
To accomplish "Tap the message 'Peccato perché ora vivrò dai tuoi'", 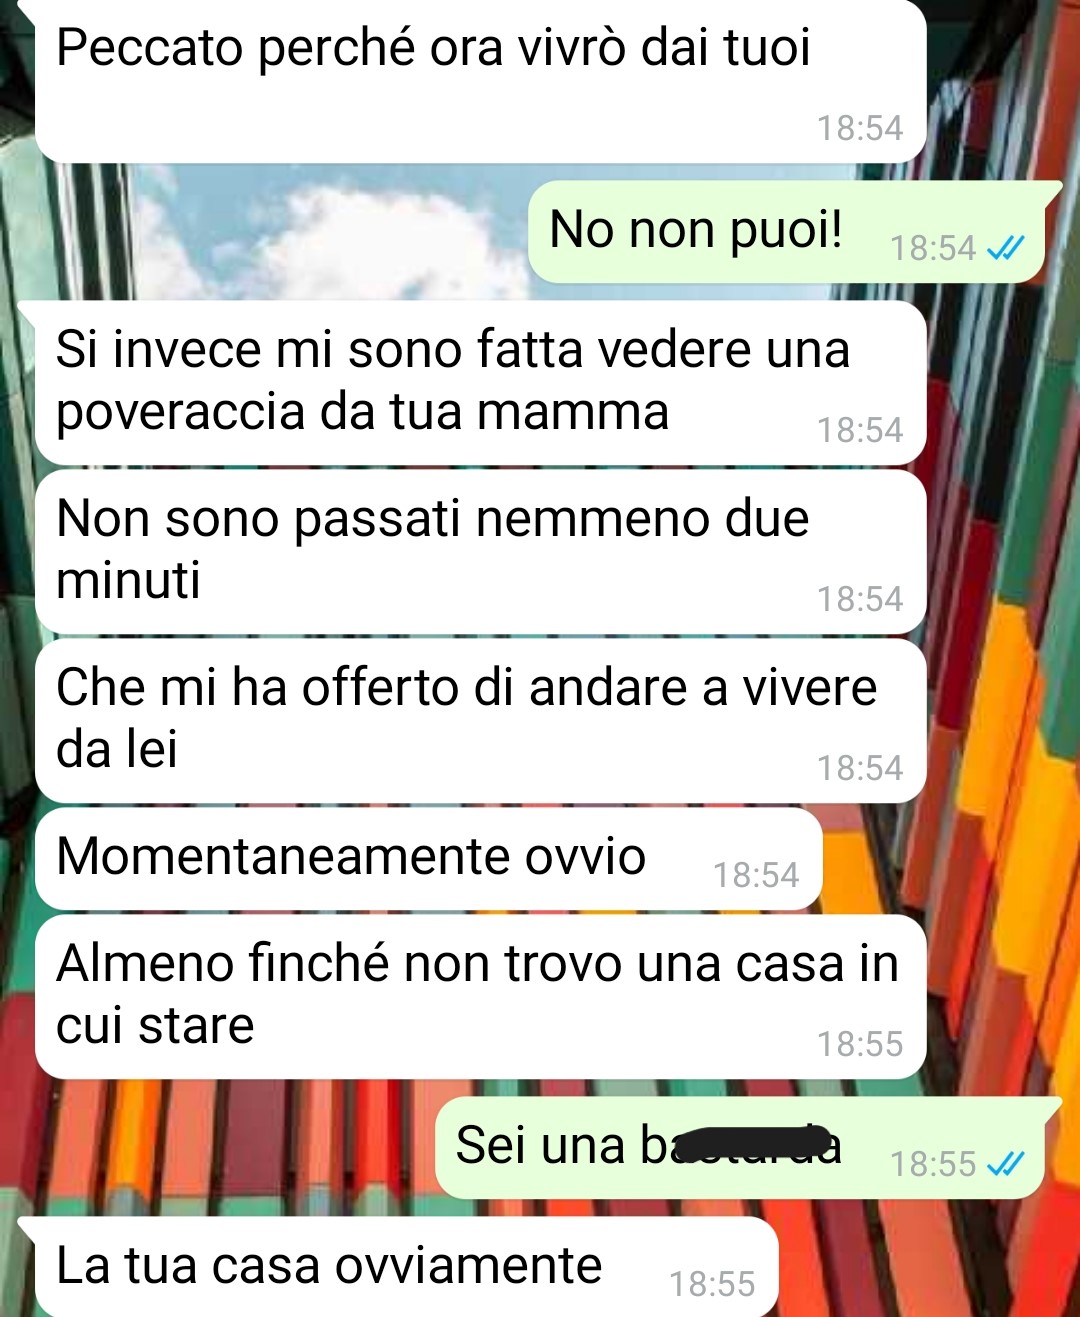I will [480, 80].
